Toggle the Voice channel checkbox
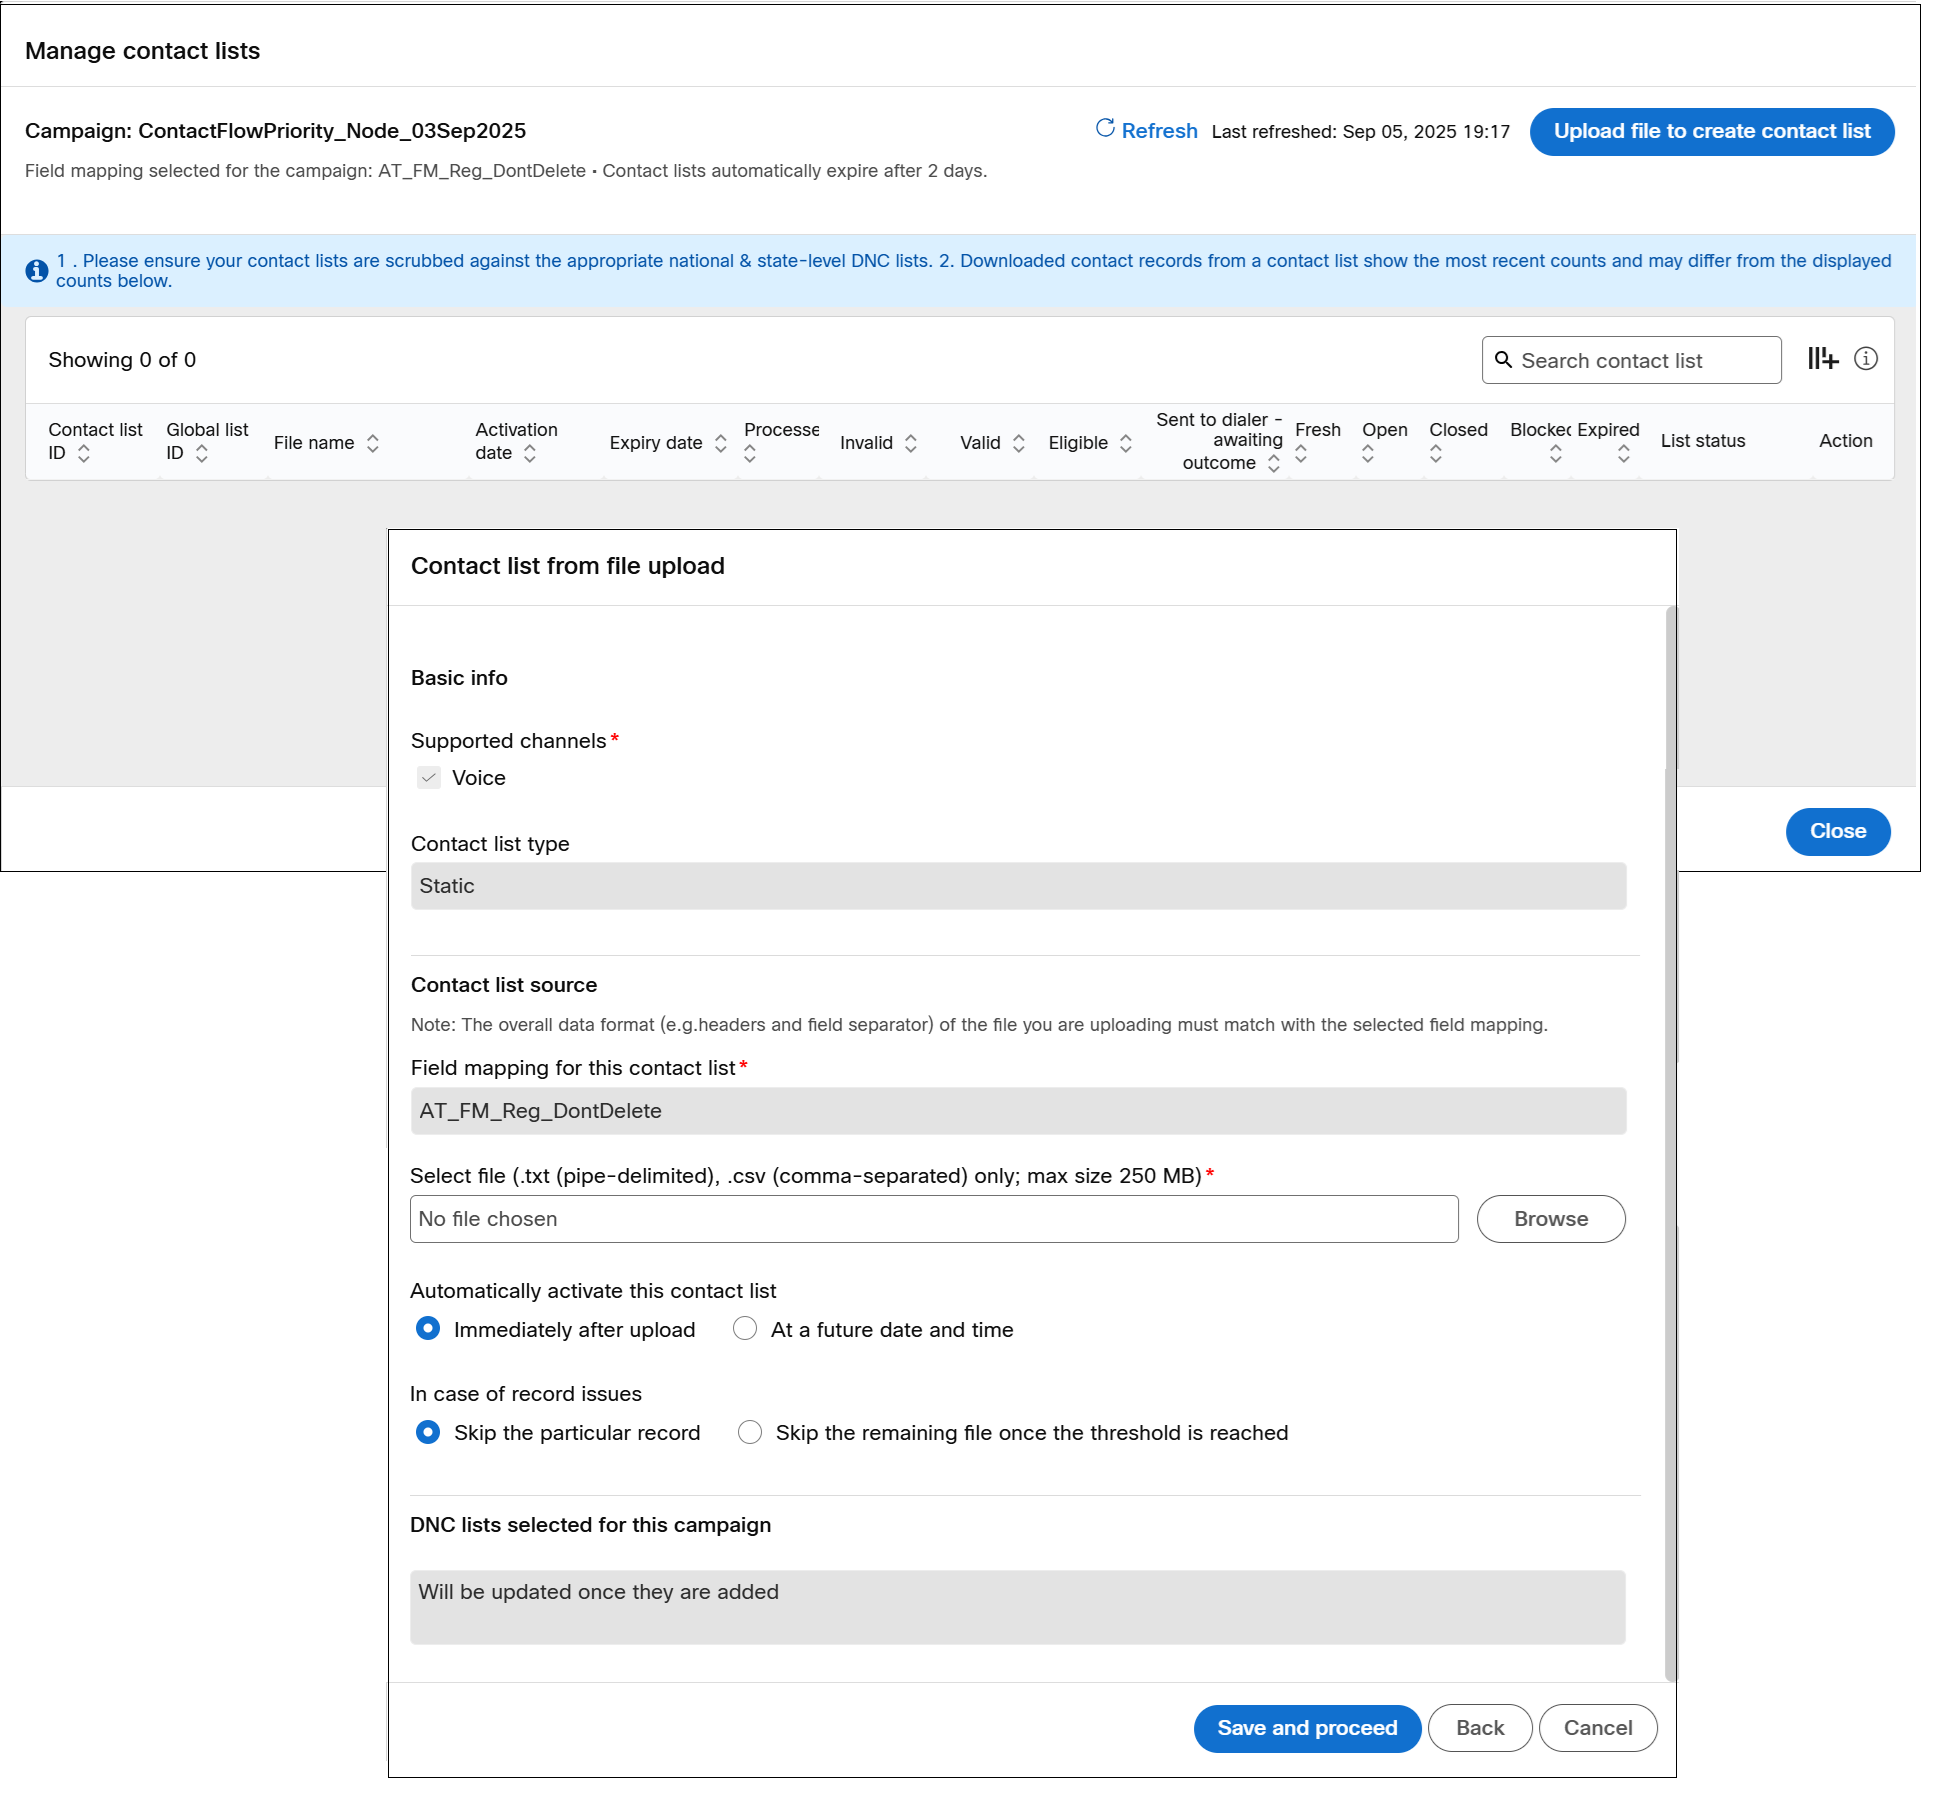This screenshot has width=1947, height=1793. [x=429, y=777]
